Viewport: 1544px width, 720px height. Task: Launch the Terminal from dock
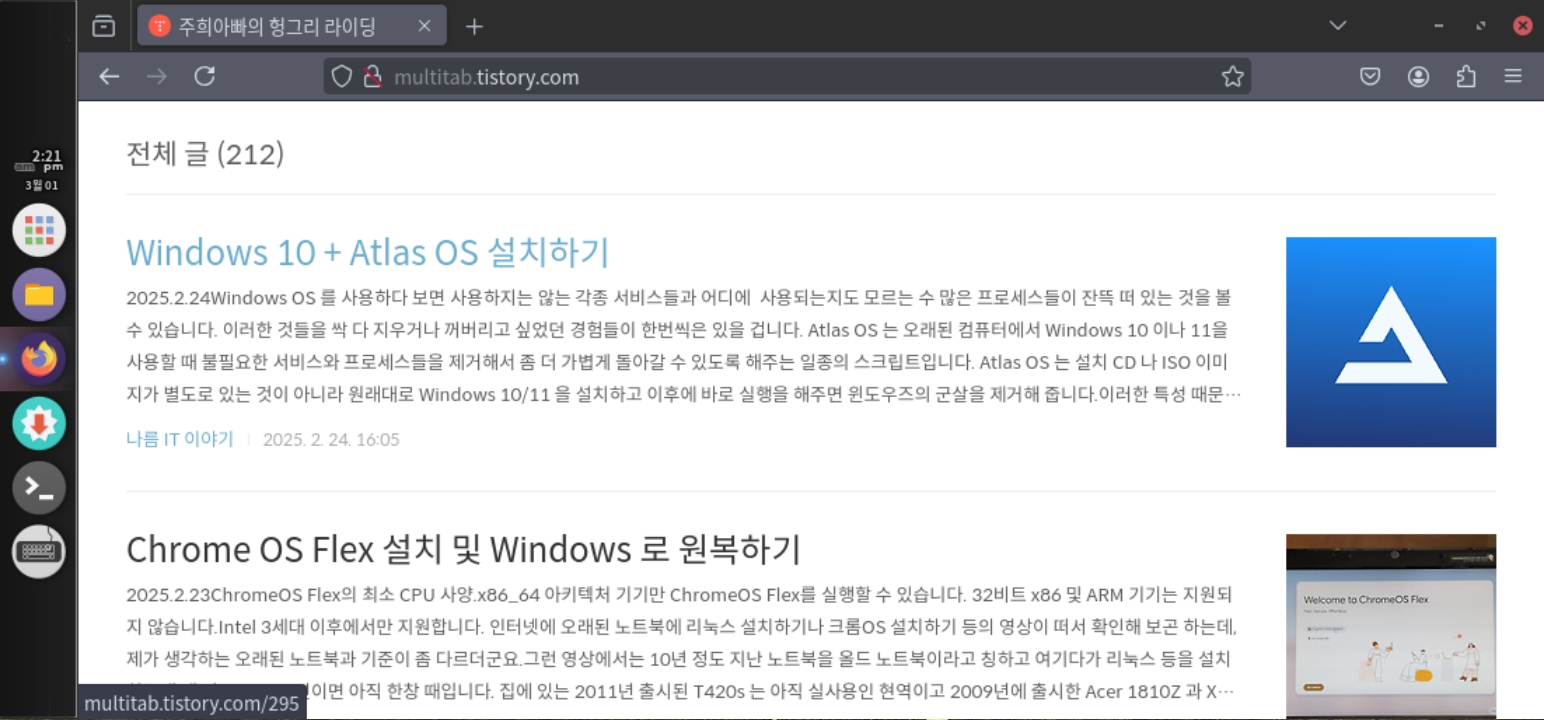coord(39,488)
